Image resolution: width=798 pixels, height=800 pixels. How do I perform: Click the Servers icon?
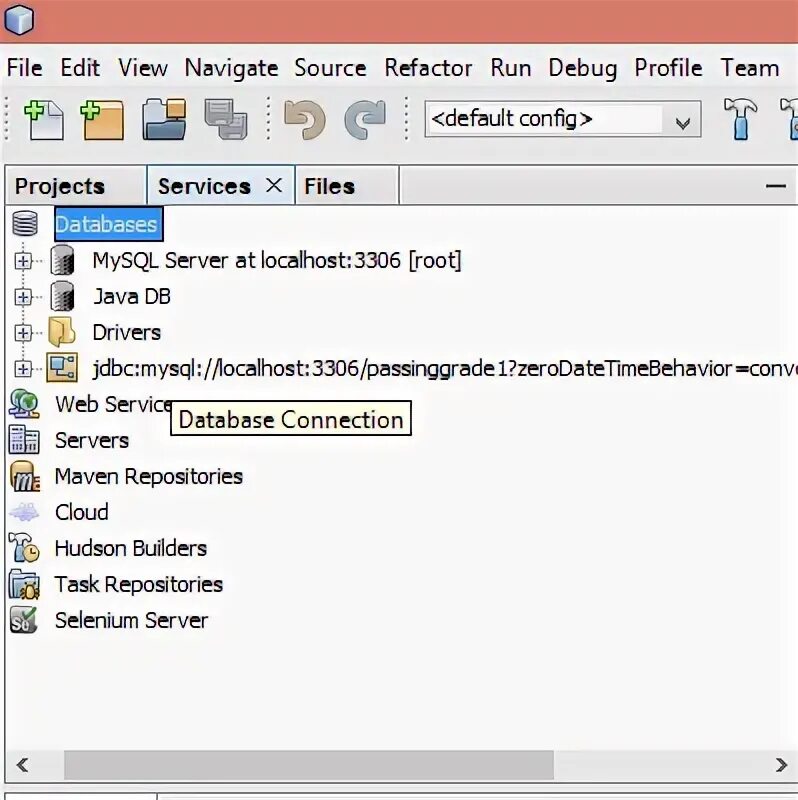[24, 440]
